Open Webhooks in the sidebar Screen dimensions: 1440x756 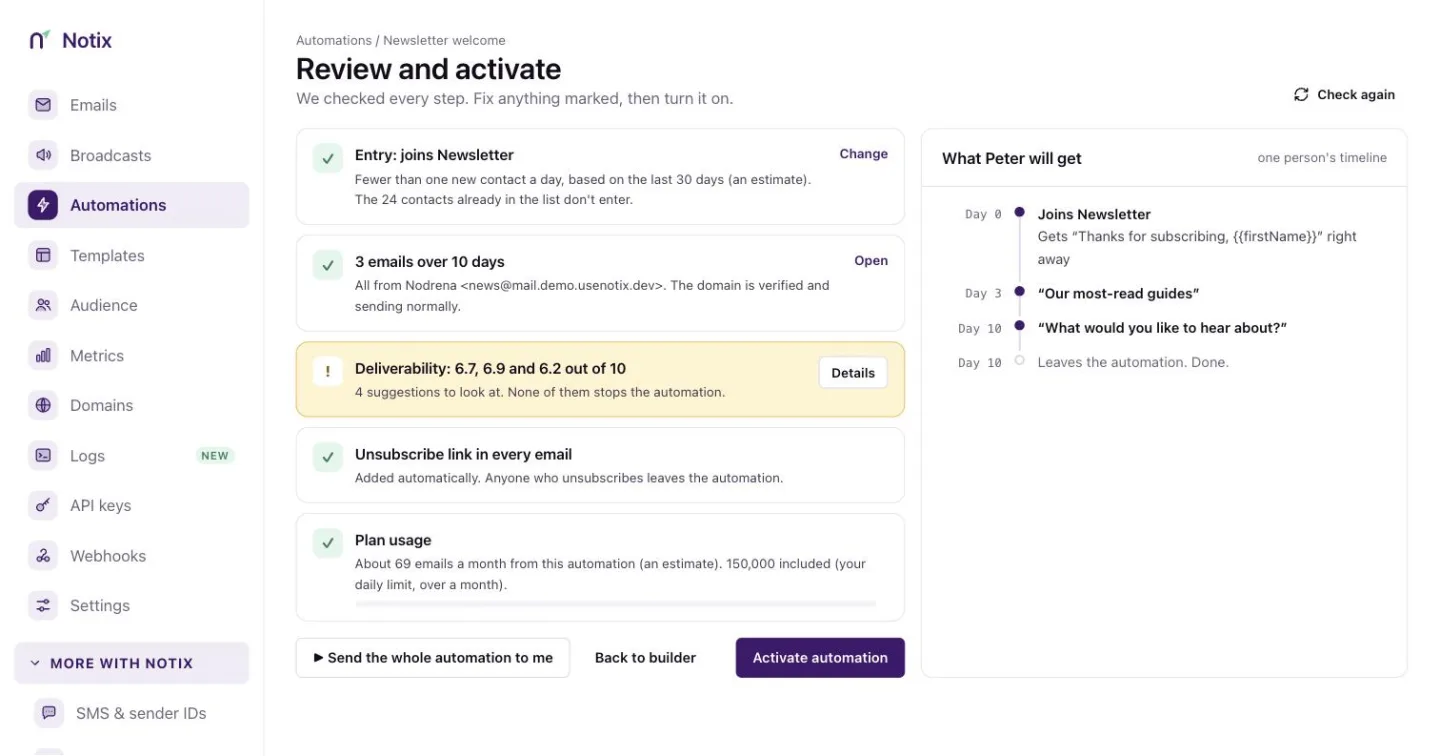tap(131, 555)
